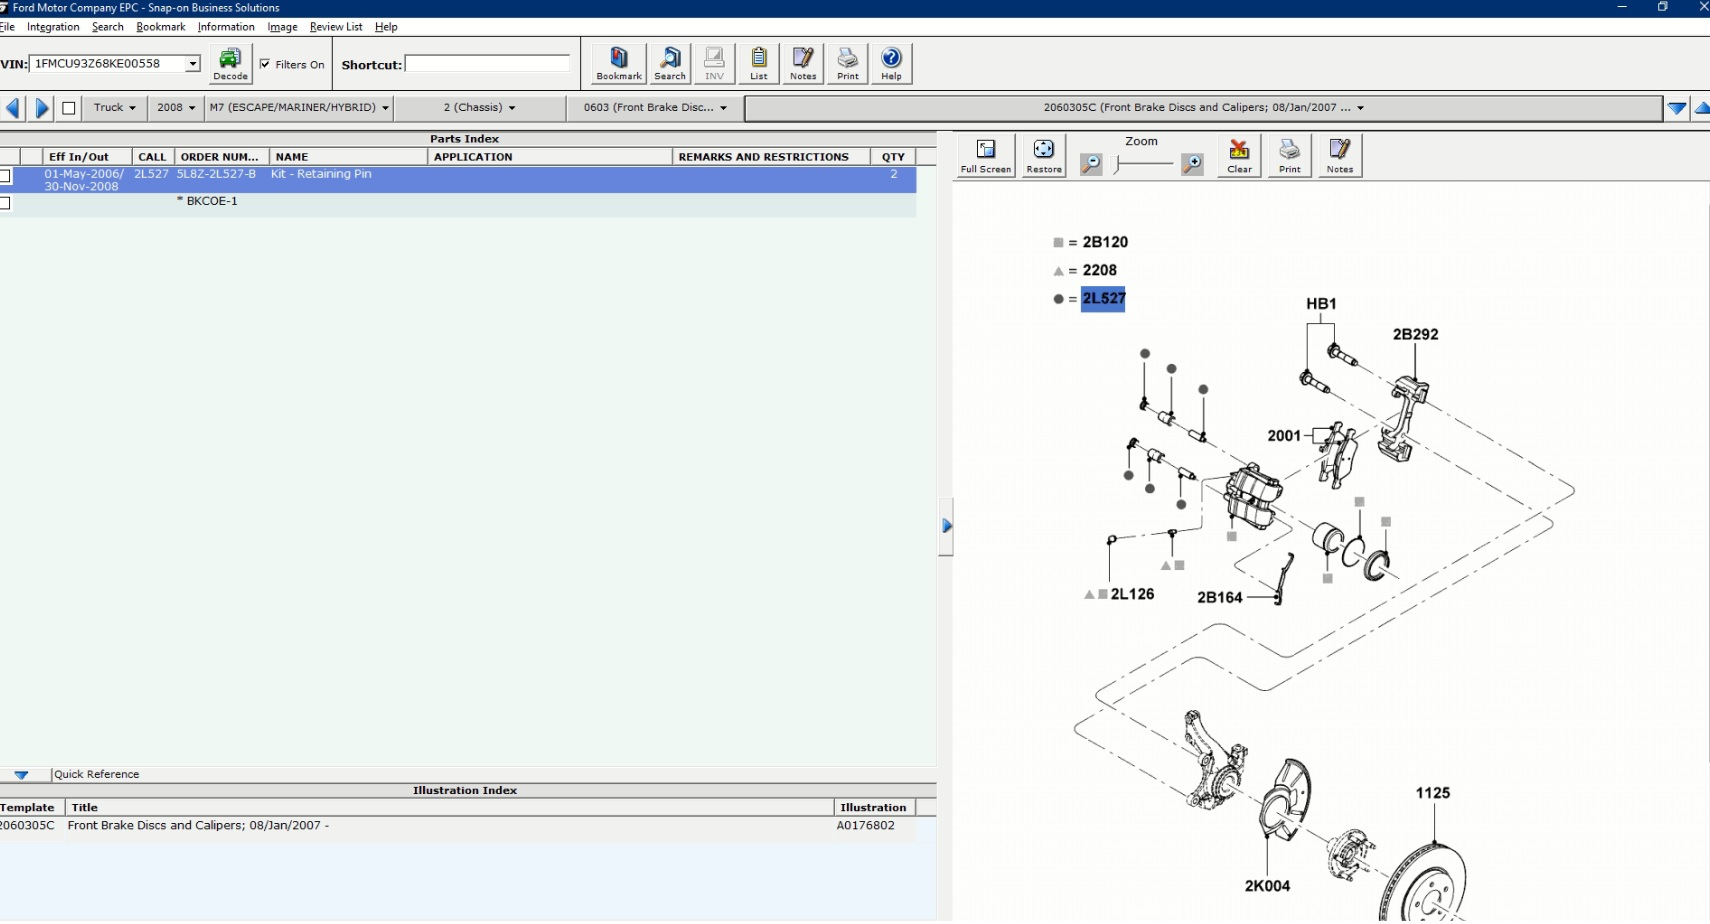Toggle the Filters On checkbox
The height and width of the screenshot is (924, 1710).
(265, 64)
